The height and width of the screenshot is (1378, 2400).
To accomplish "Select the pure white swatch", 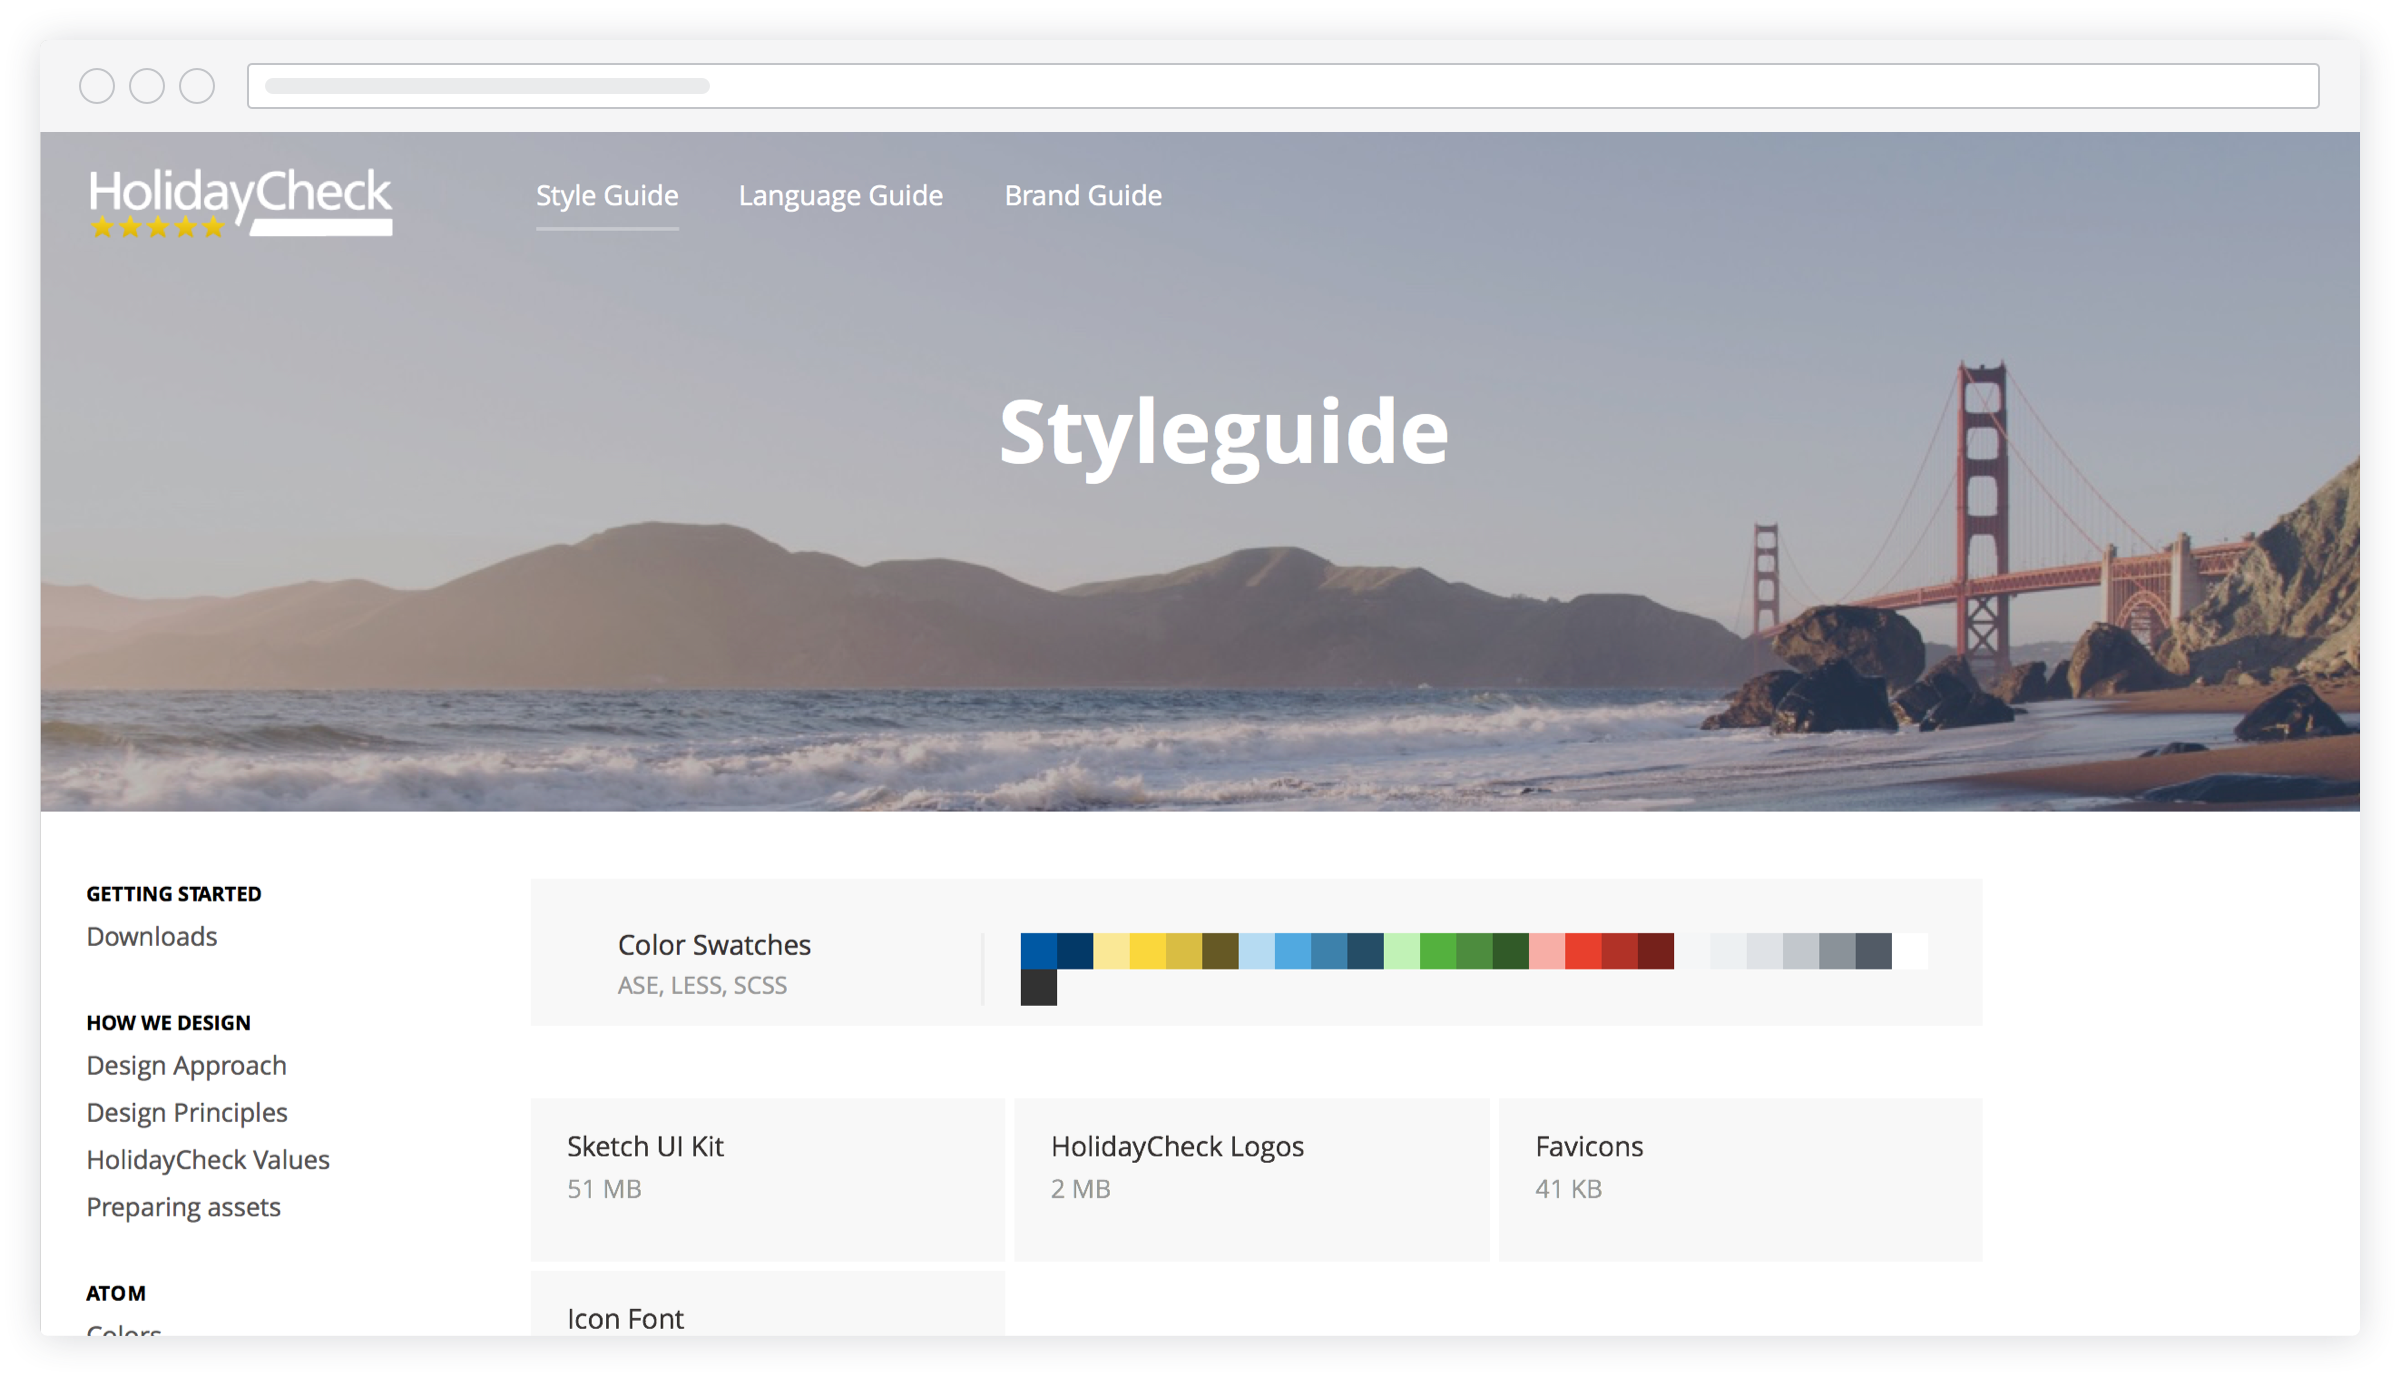I will point(1910,951).
